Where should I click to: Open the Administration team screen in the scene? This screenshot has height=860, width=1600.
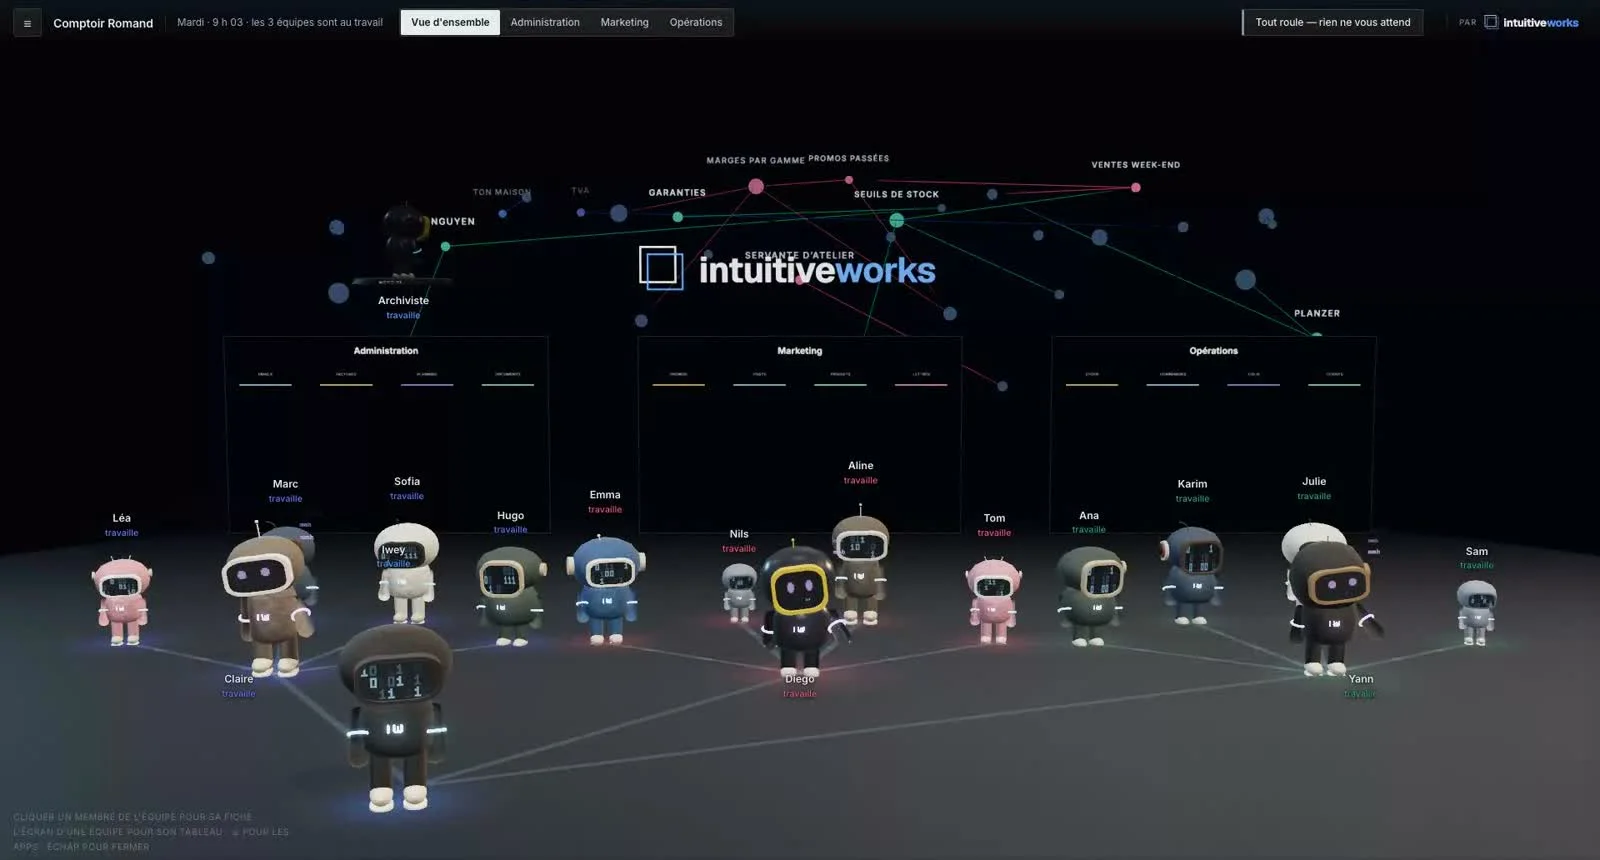coord(386,435)
